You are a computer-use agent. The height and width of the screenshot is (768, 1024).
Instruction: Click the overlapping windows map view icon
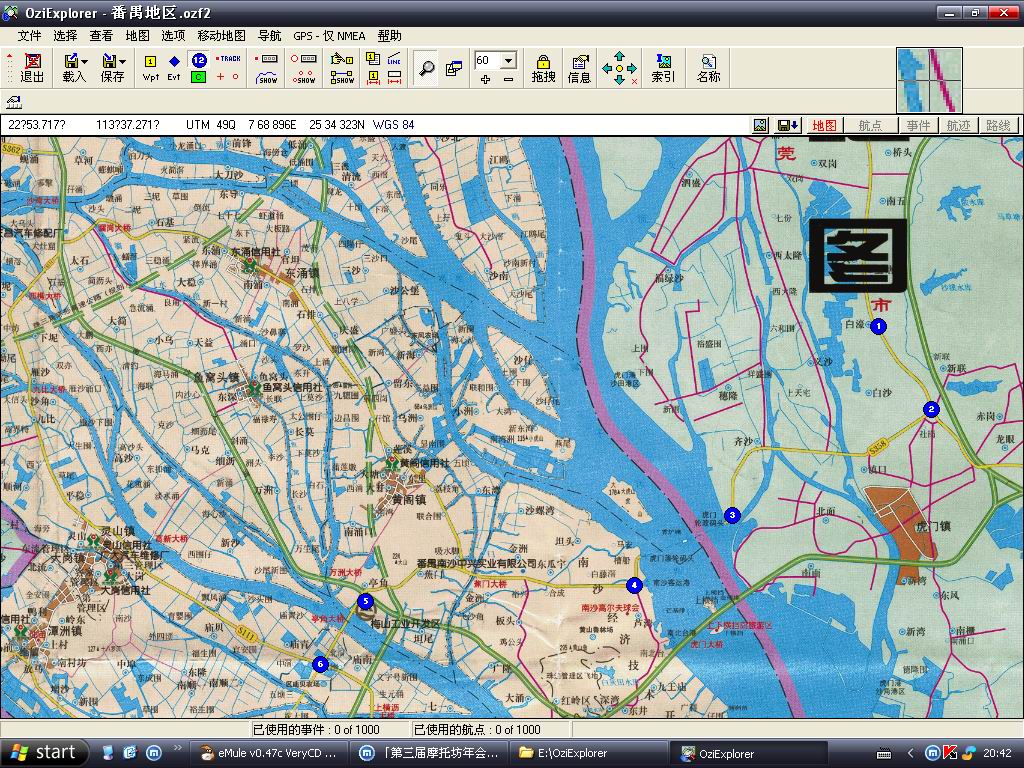coord(454,68)
